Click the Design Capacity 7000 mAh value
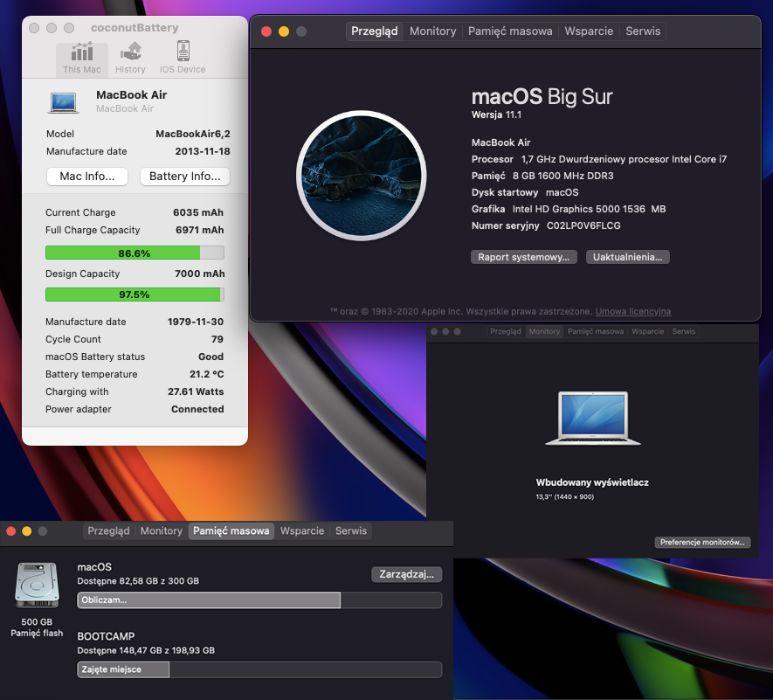Image resolution: width=773 pixels, height=700 pixels. pos(200,274)
